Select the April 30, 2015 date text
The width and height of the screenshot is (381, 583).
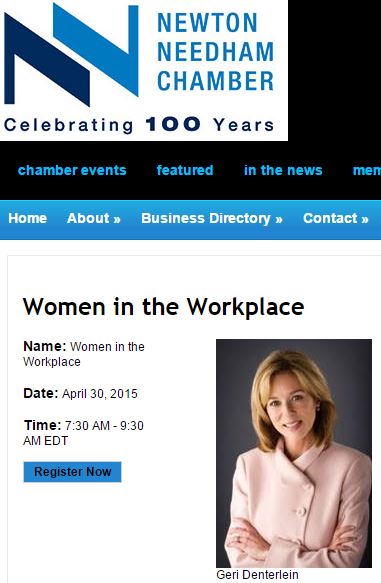(100, 394)
